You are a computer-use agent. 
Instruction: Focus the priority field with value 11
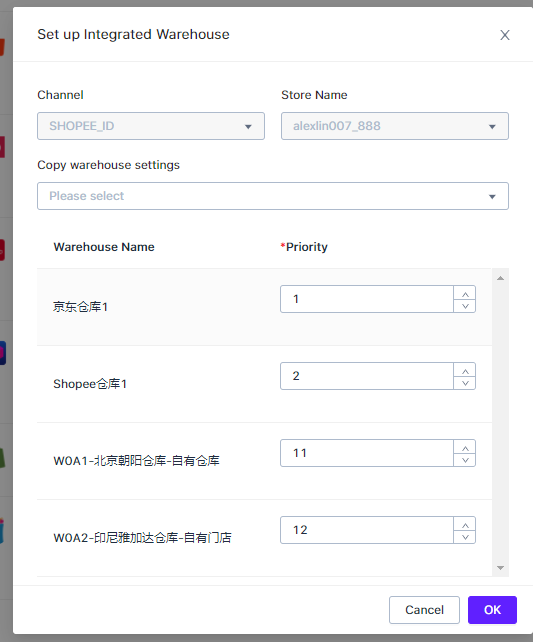367,453
